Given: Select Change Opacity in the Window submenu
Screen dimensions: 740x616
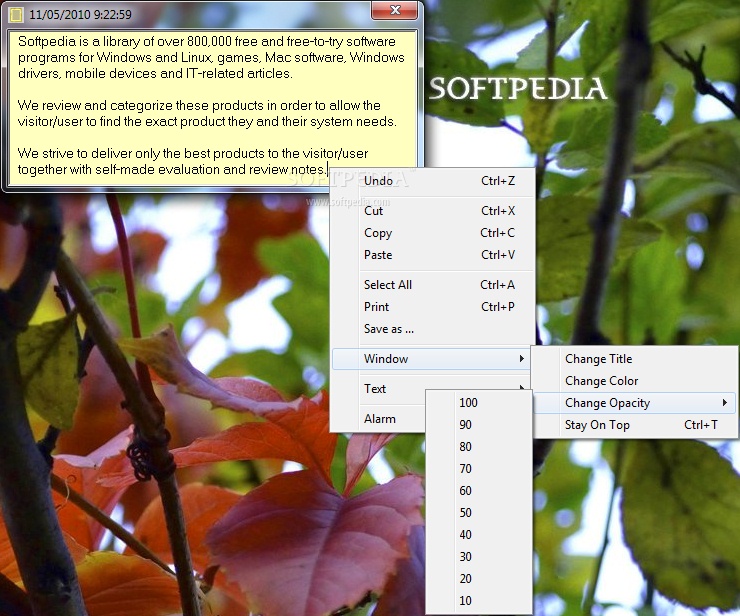Looking at the screenshot, I should pyautogui.click(x=634, y=403).
